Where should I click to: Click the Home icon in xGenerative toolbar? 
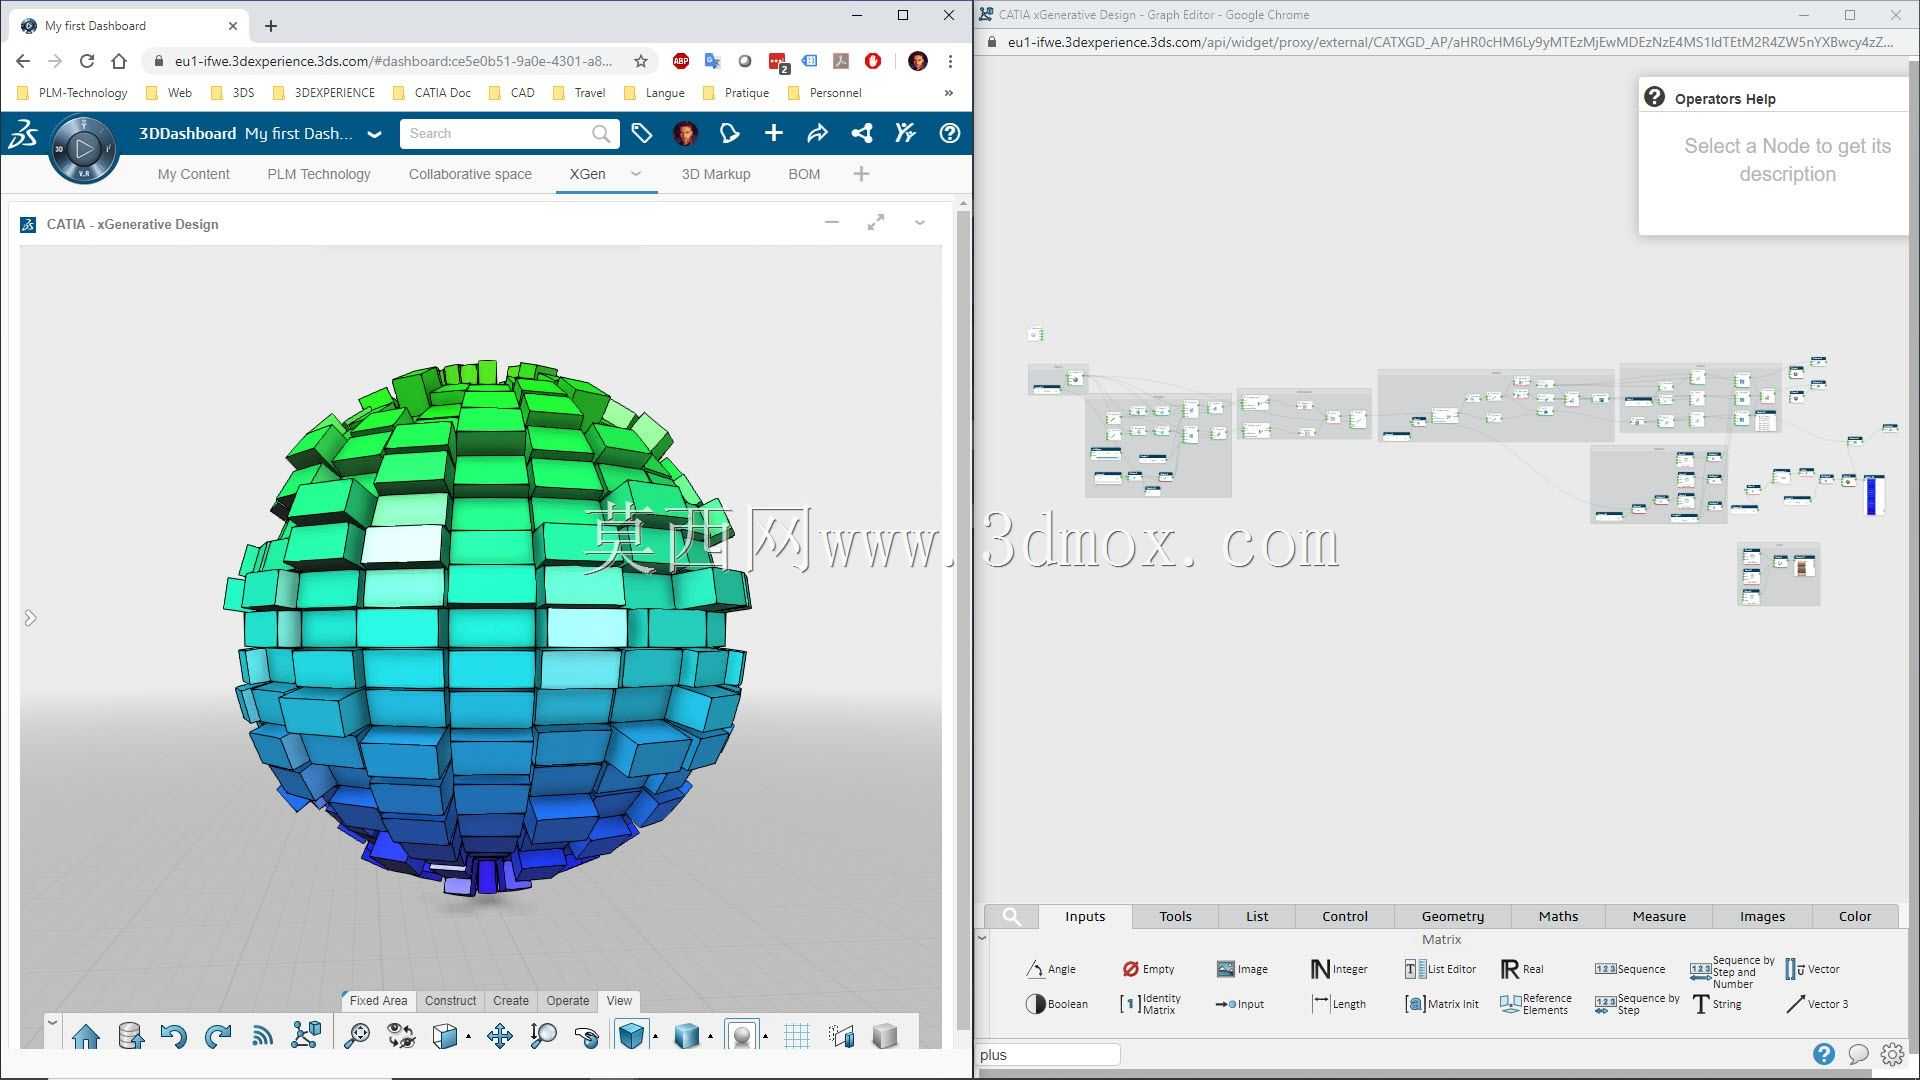coord(86,1036)
